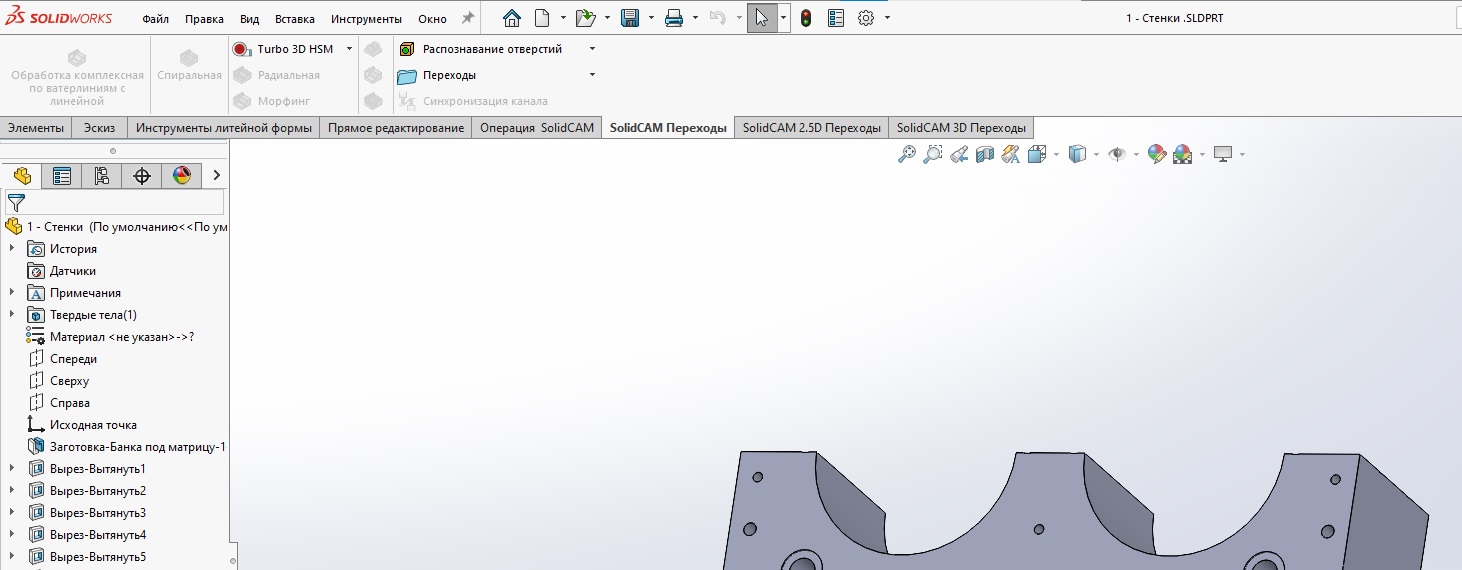
Task: Click the View Settings monitor icon
Action: click(1222, 154)
